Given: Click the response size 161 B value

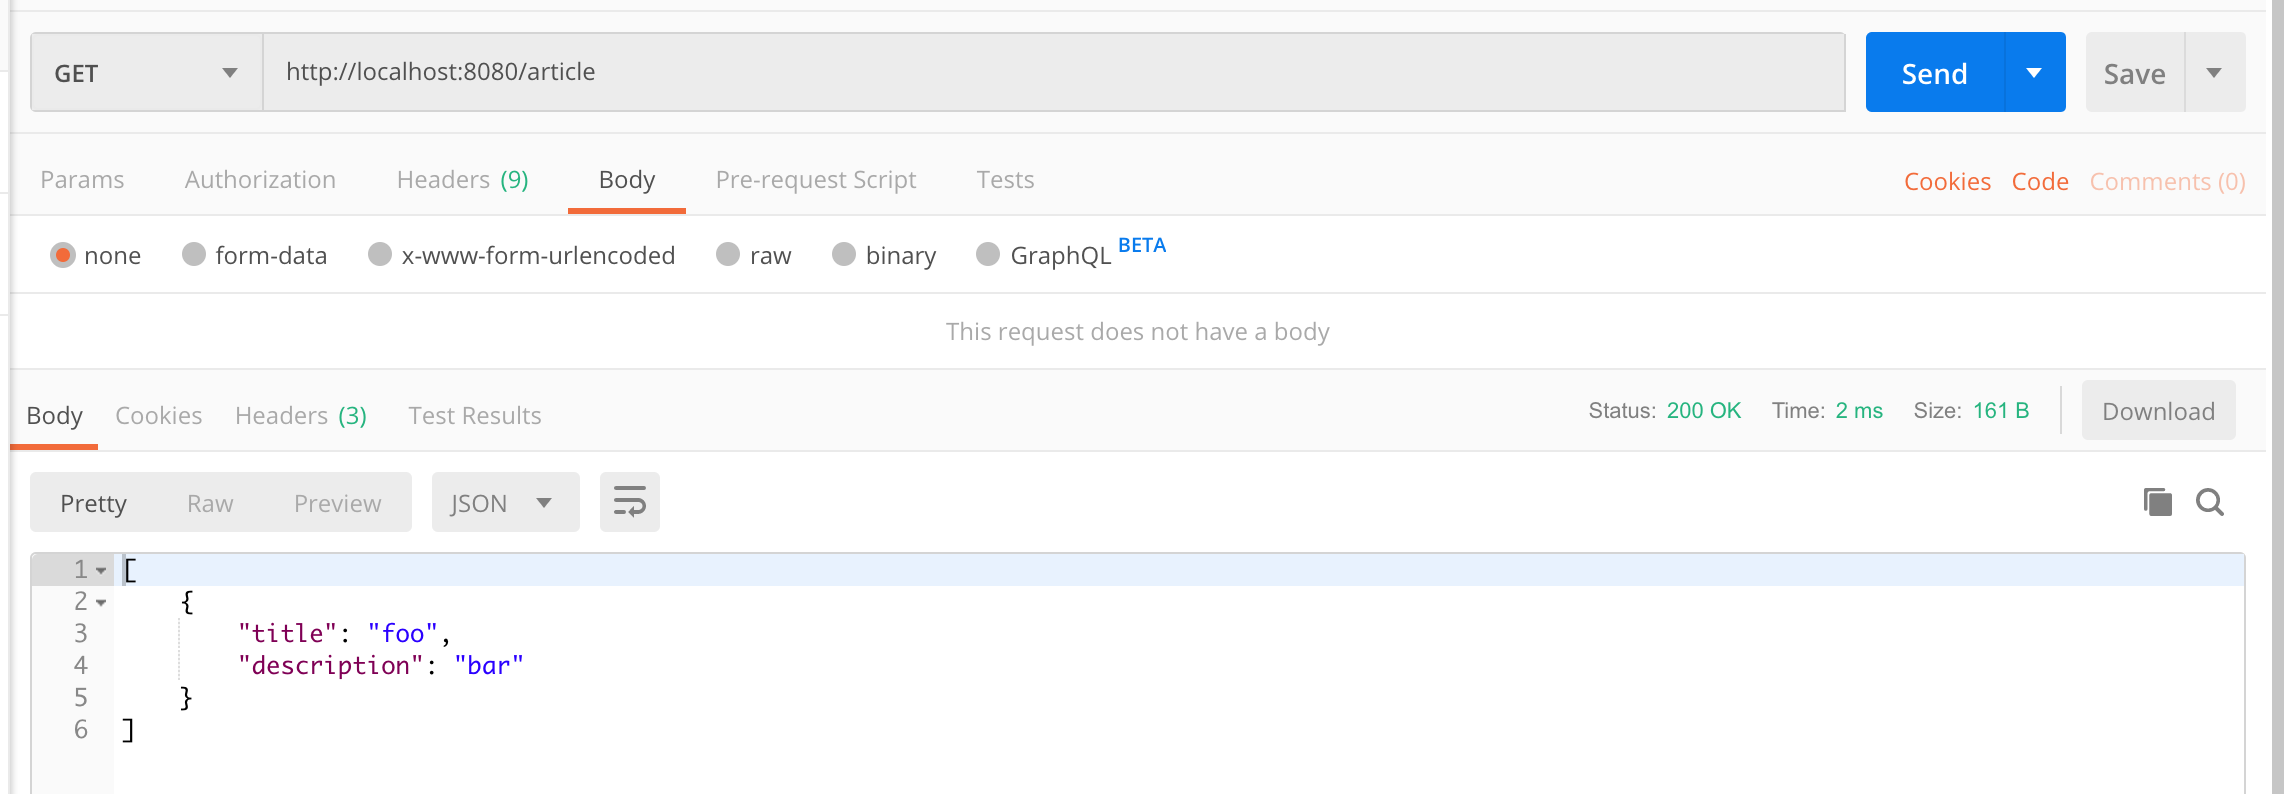Looking at the screenshot, I should [2001, 411].
